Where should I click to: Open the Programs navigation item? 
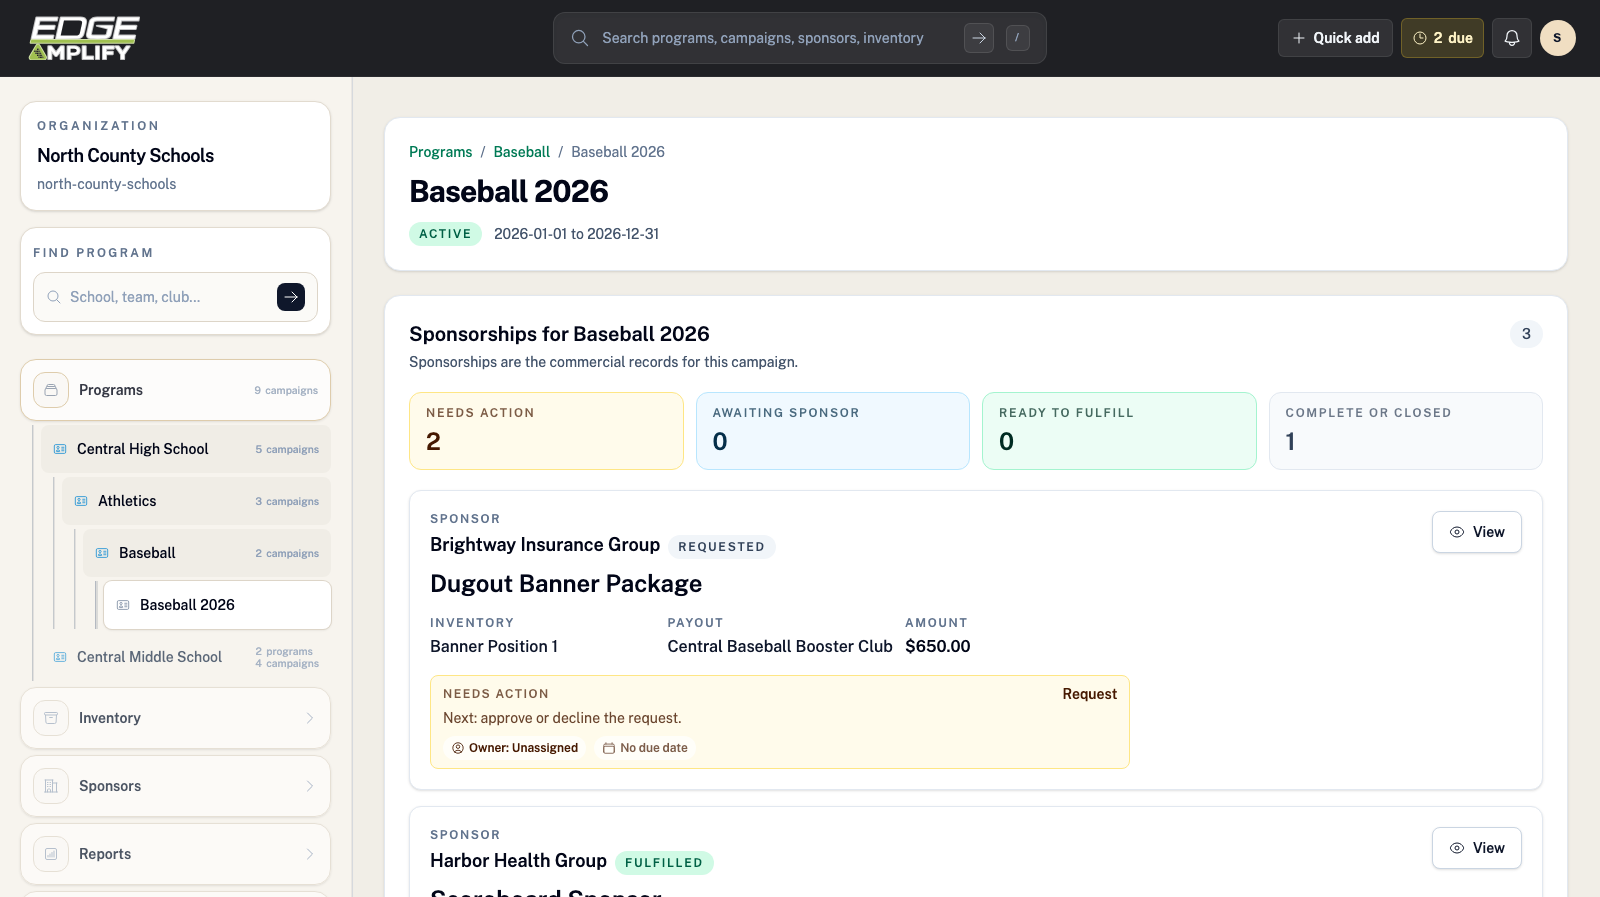point(176,390)
